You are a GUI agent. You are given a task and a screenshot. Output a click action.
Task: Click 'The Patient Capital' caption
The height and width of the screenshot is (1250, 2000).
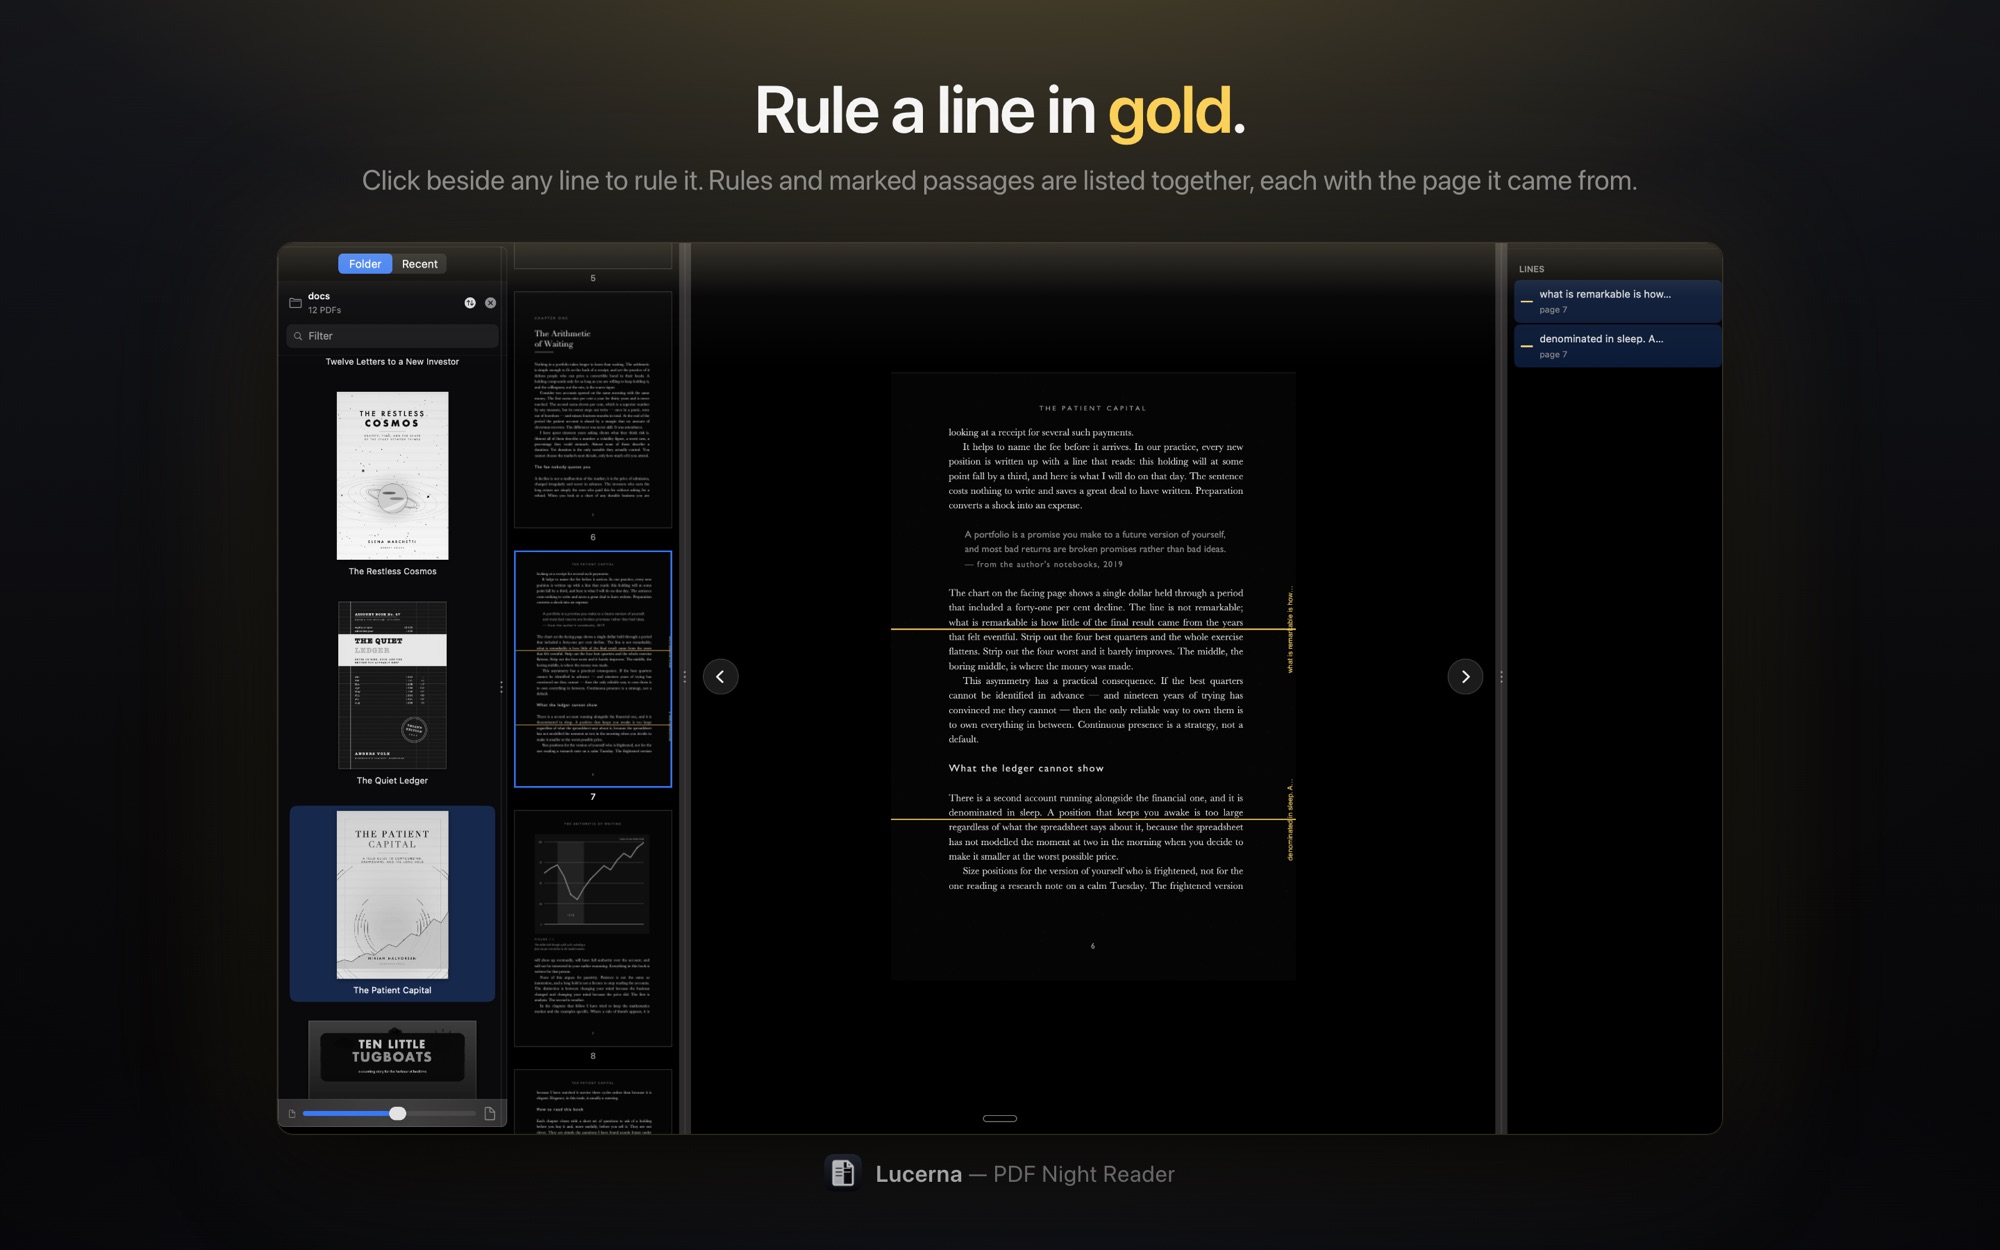[x=392, y=990]
